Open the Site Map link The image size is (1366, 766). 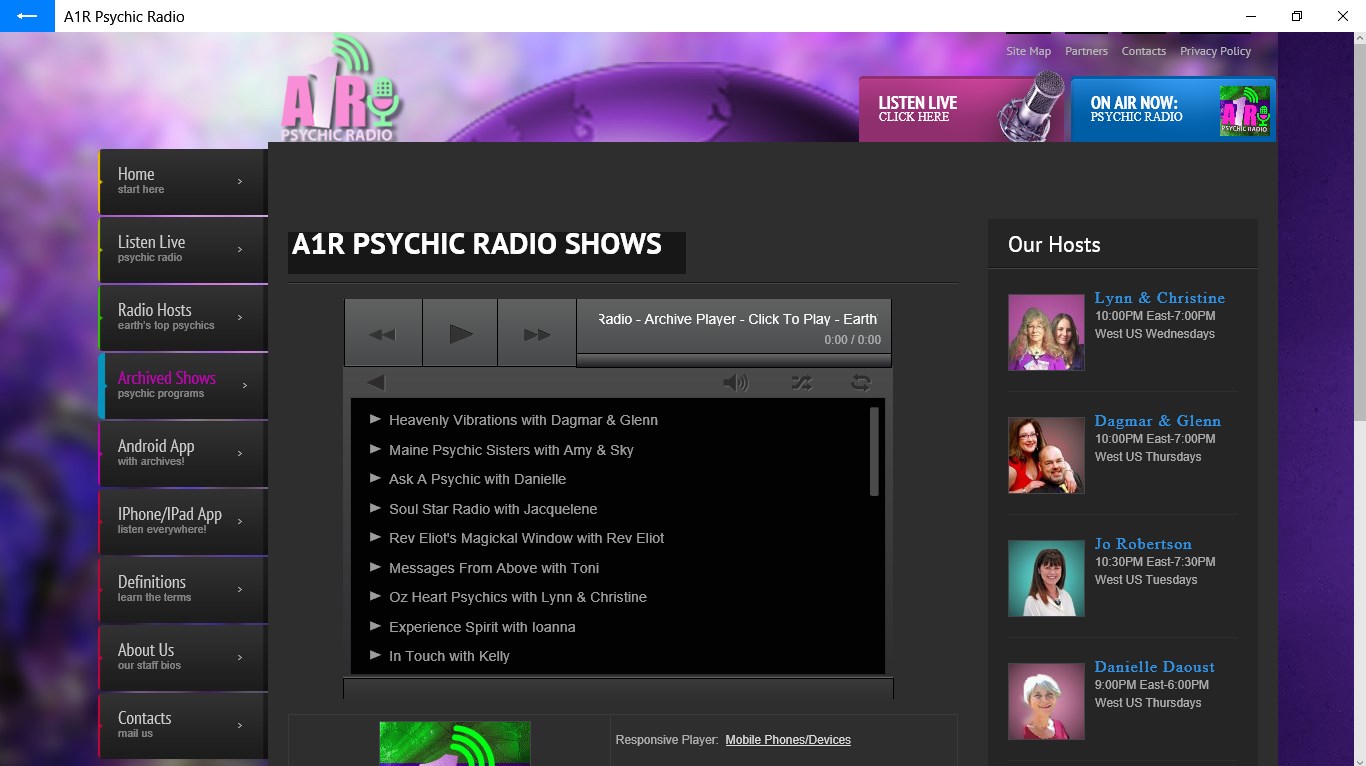(x=1028, y=51)
